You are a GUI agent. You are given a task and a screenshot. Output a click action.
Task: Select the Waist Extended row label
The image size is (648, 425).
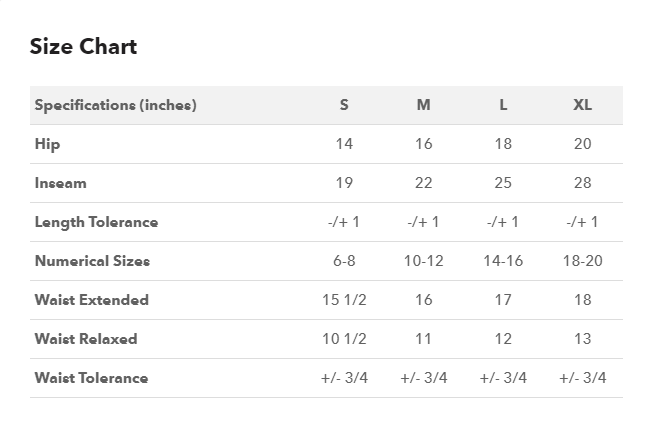91,300
